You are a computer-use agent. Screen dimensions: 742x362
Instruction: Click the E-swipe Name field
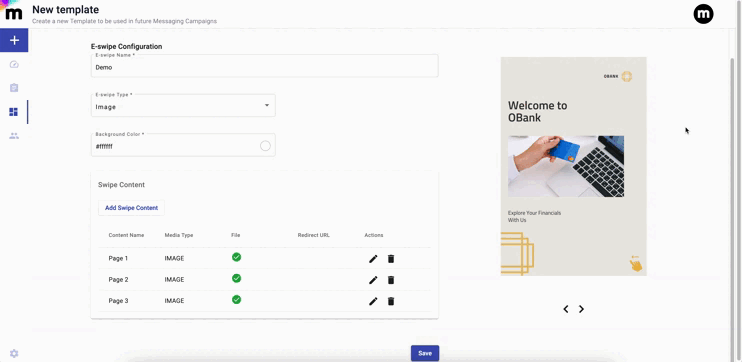tap(265, 66)
